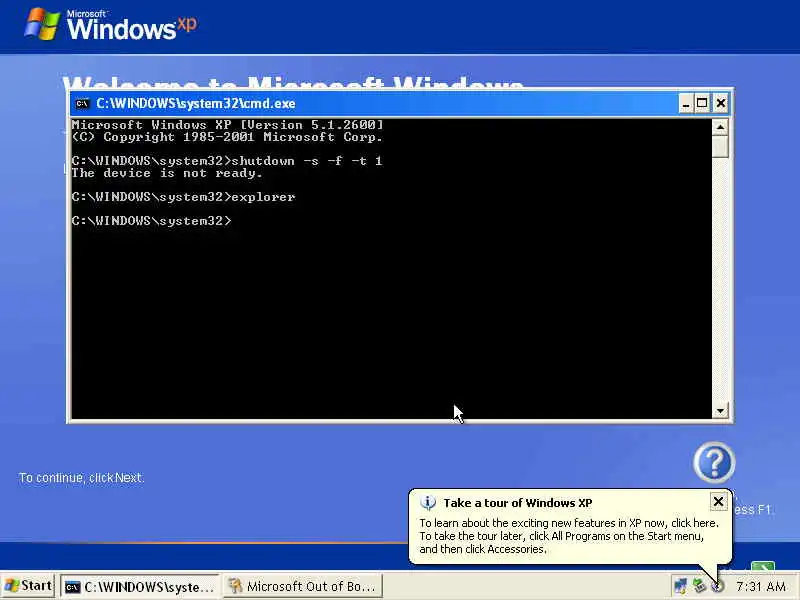Click the 'Take a tour of Windows XP' heading
This screenshot has width=800, height=600.
point(518,503)
